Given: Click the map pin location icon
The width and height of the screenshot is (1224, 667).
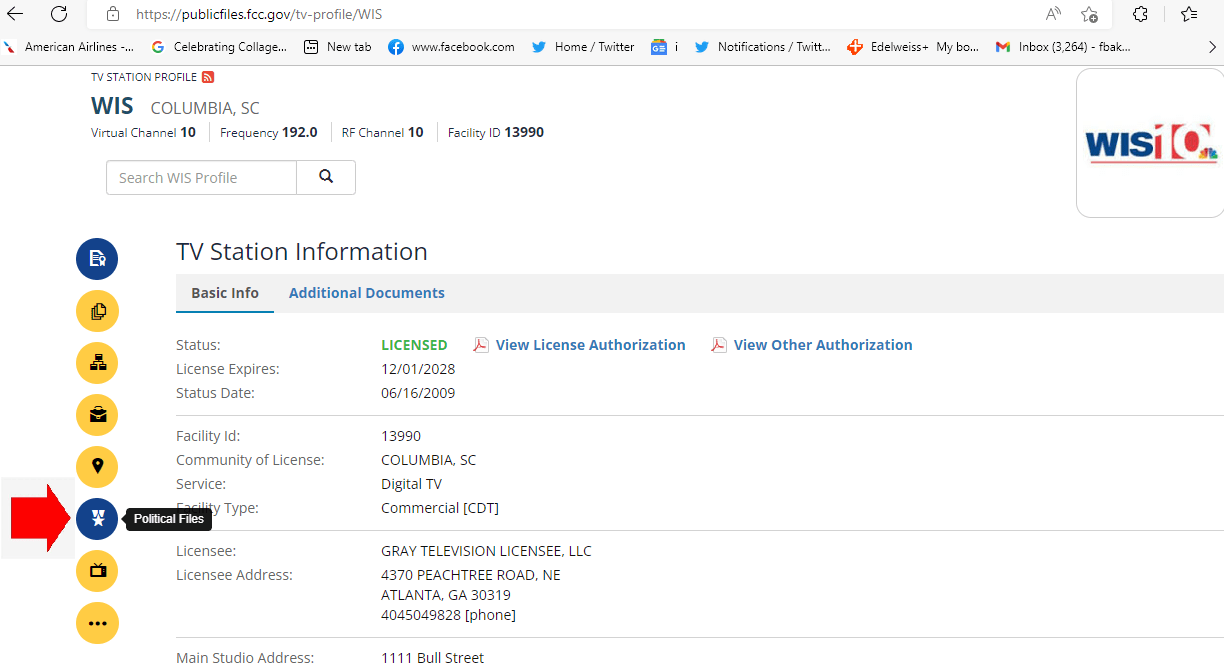Looking at the screenshot, I should coord(97,467).
